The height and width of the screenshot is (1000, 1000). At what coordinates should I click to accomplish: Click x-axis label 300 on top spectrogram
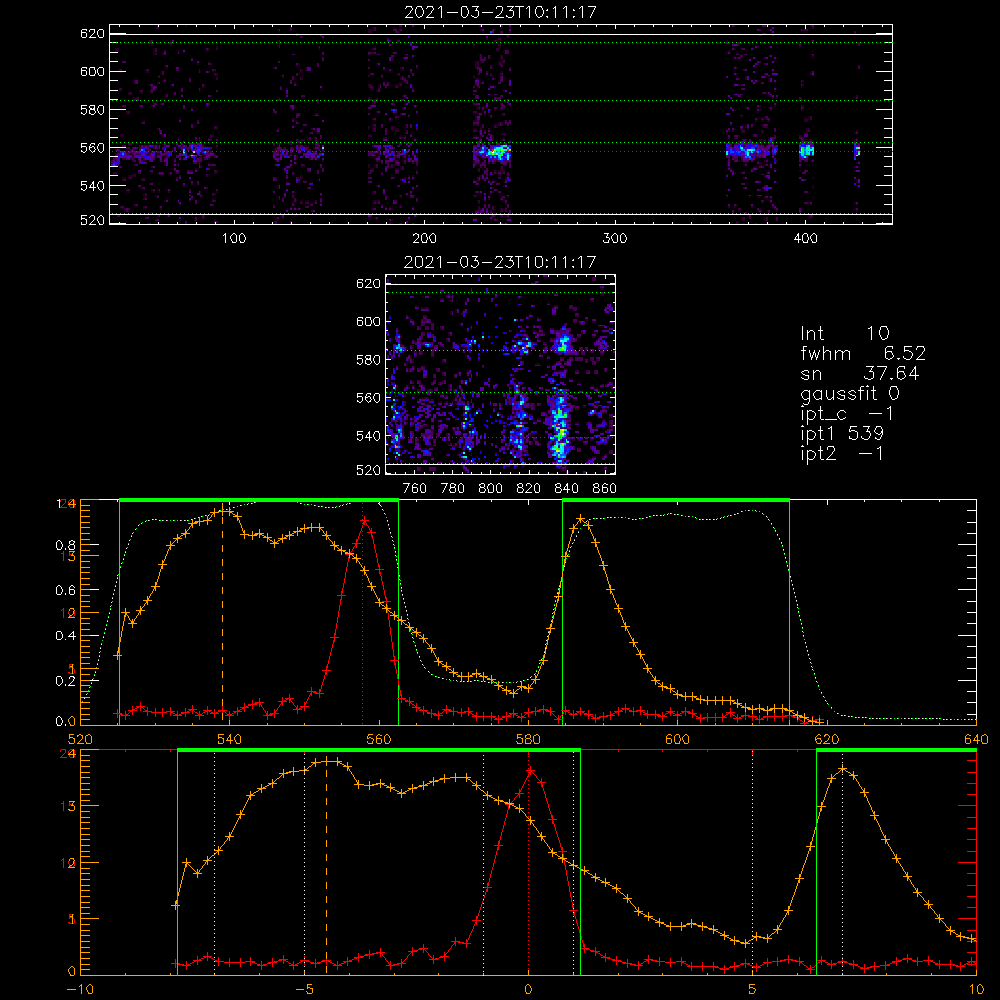tap(615, 239)
